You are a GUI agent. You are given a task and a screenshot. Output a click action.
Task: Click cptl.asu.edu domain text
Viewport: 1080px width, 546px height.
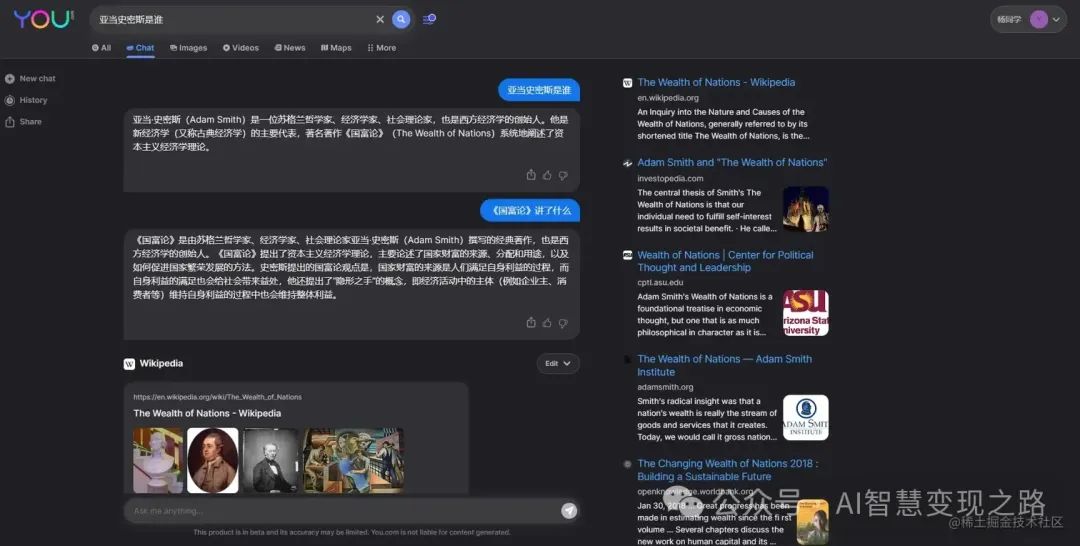click(x=660, y=282)
